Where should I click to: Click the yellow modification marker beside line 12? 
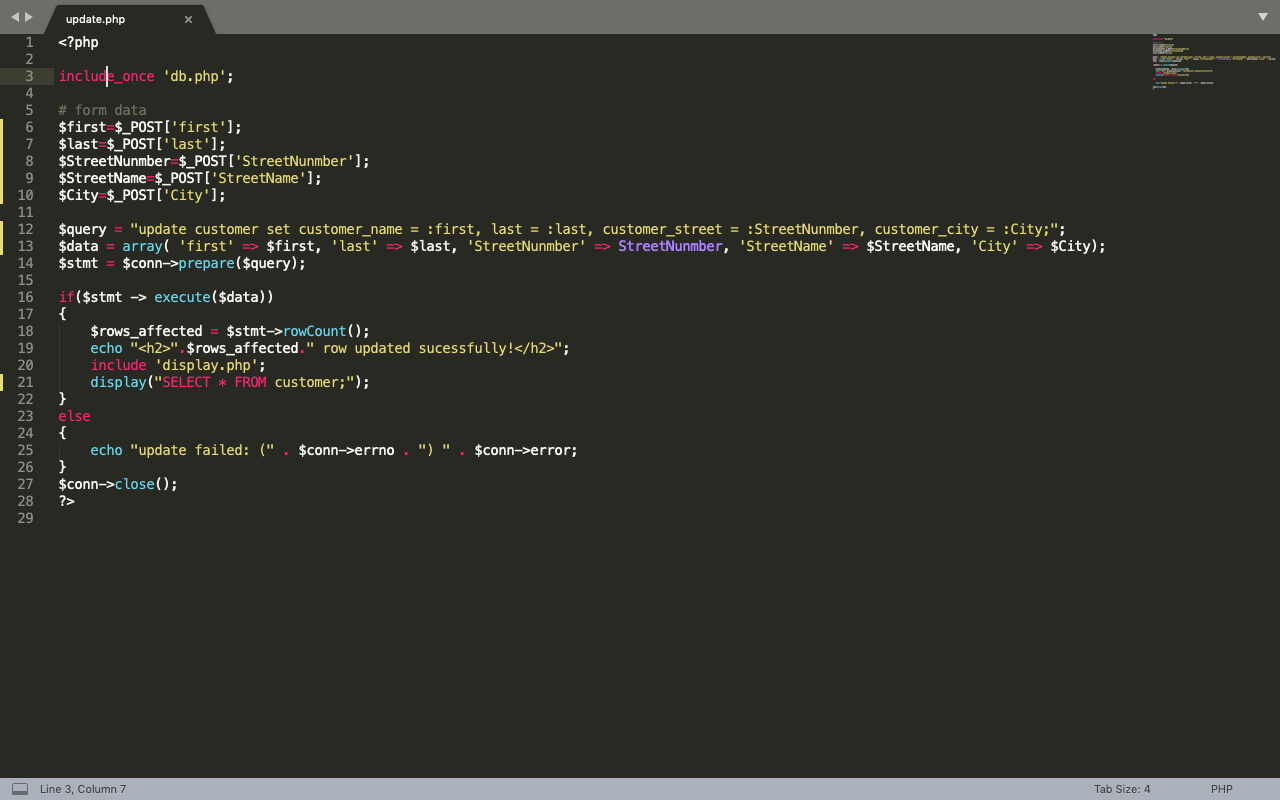[2, 229]
